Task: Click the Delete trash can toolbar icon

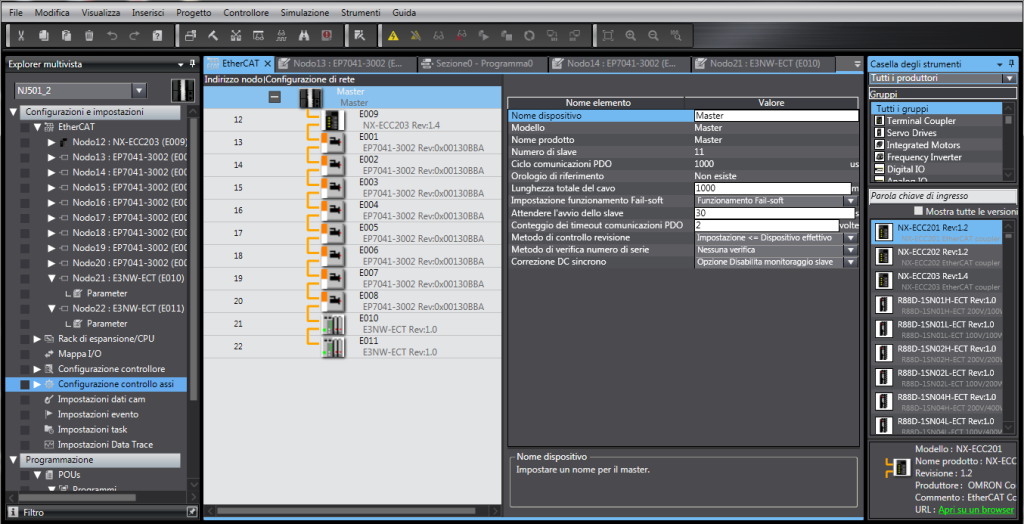Action: (89, 36)
